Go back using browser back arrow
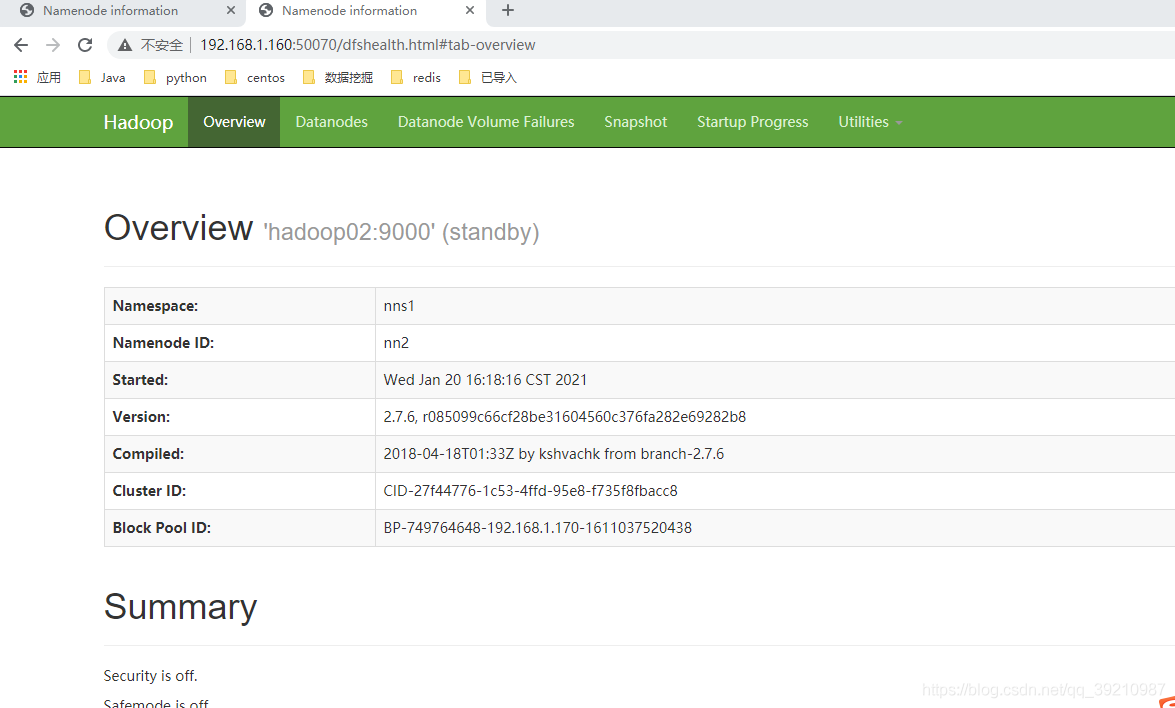 (21, 45)
